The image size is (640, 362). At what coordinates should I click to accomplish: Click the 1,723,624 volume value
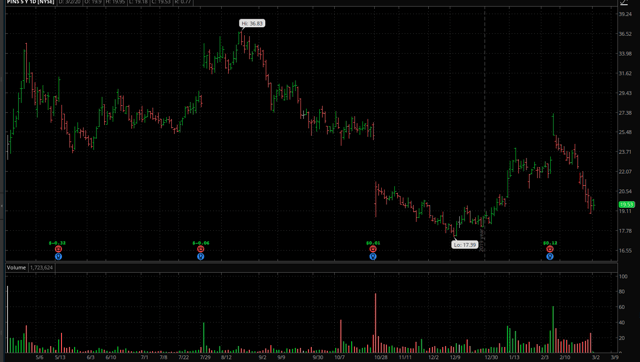click(x=41, y=268)
